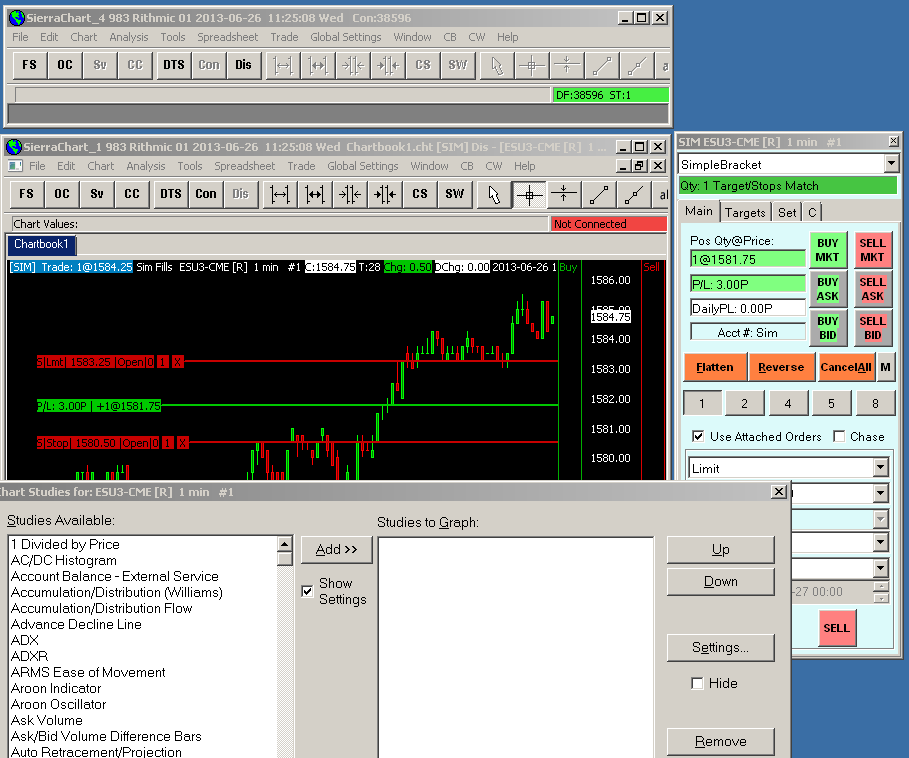
Task: Cancel the 1580.50 stop order with its X
Action: 183,443
